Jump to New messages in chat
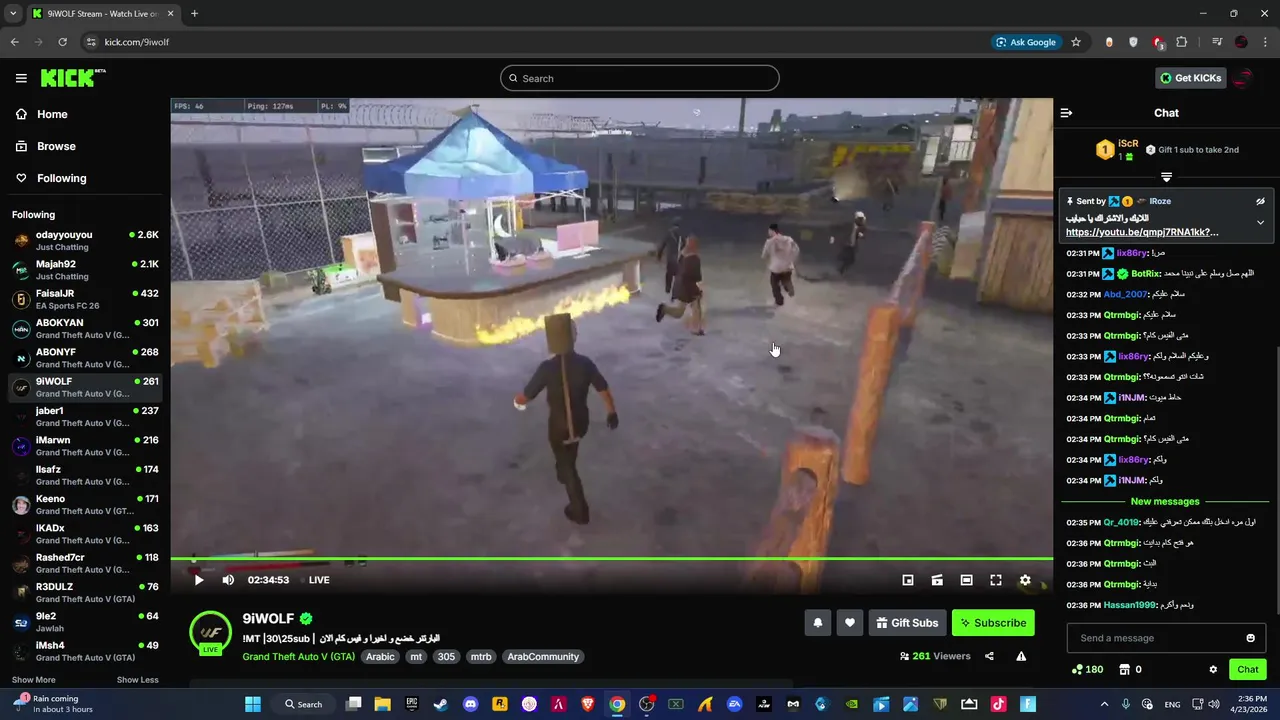Image resolution: width=1280 pixels, height=720 pixels. pyautogui.click(x=1165, y=502)
